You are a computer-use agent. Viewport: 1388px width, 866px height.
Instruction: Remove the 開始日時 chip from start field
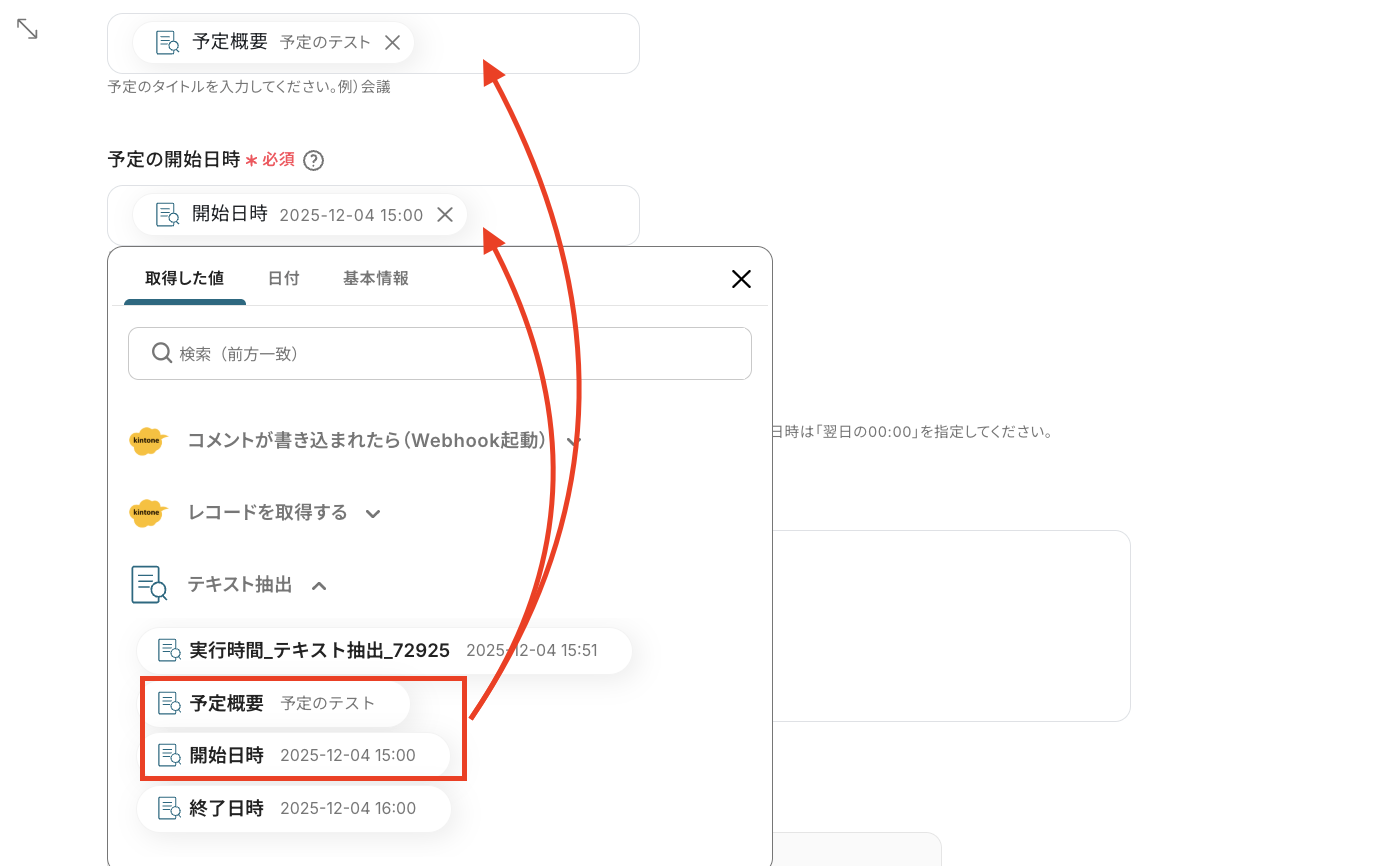pyautogui.click(x=446, y=214)
